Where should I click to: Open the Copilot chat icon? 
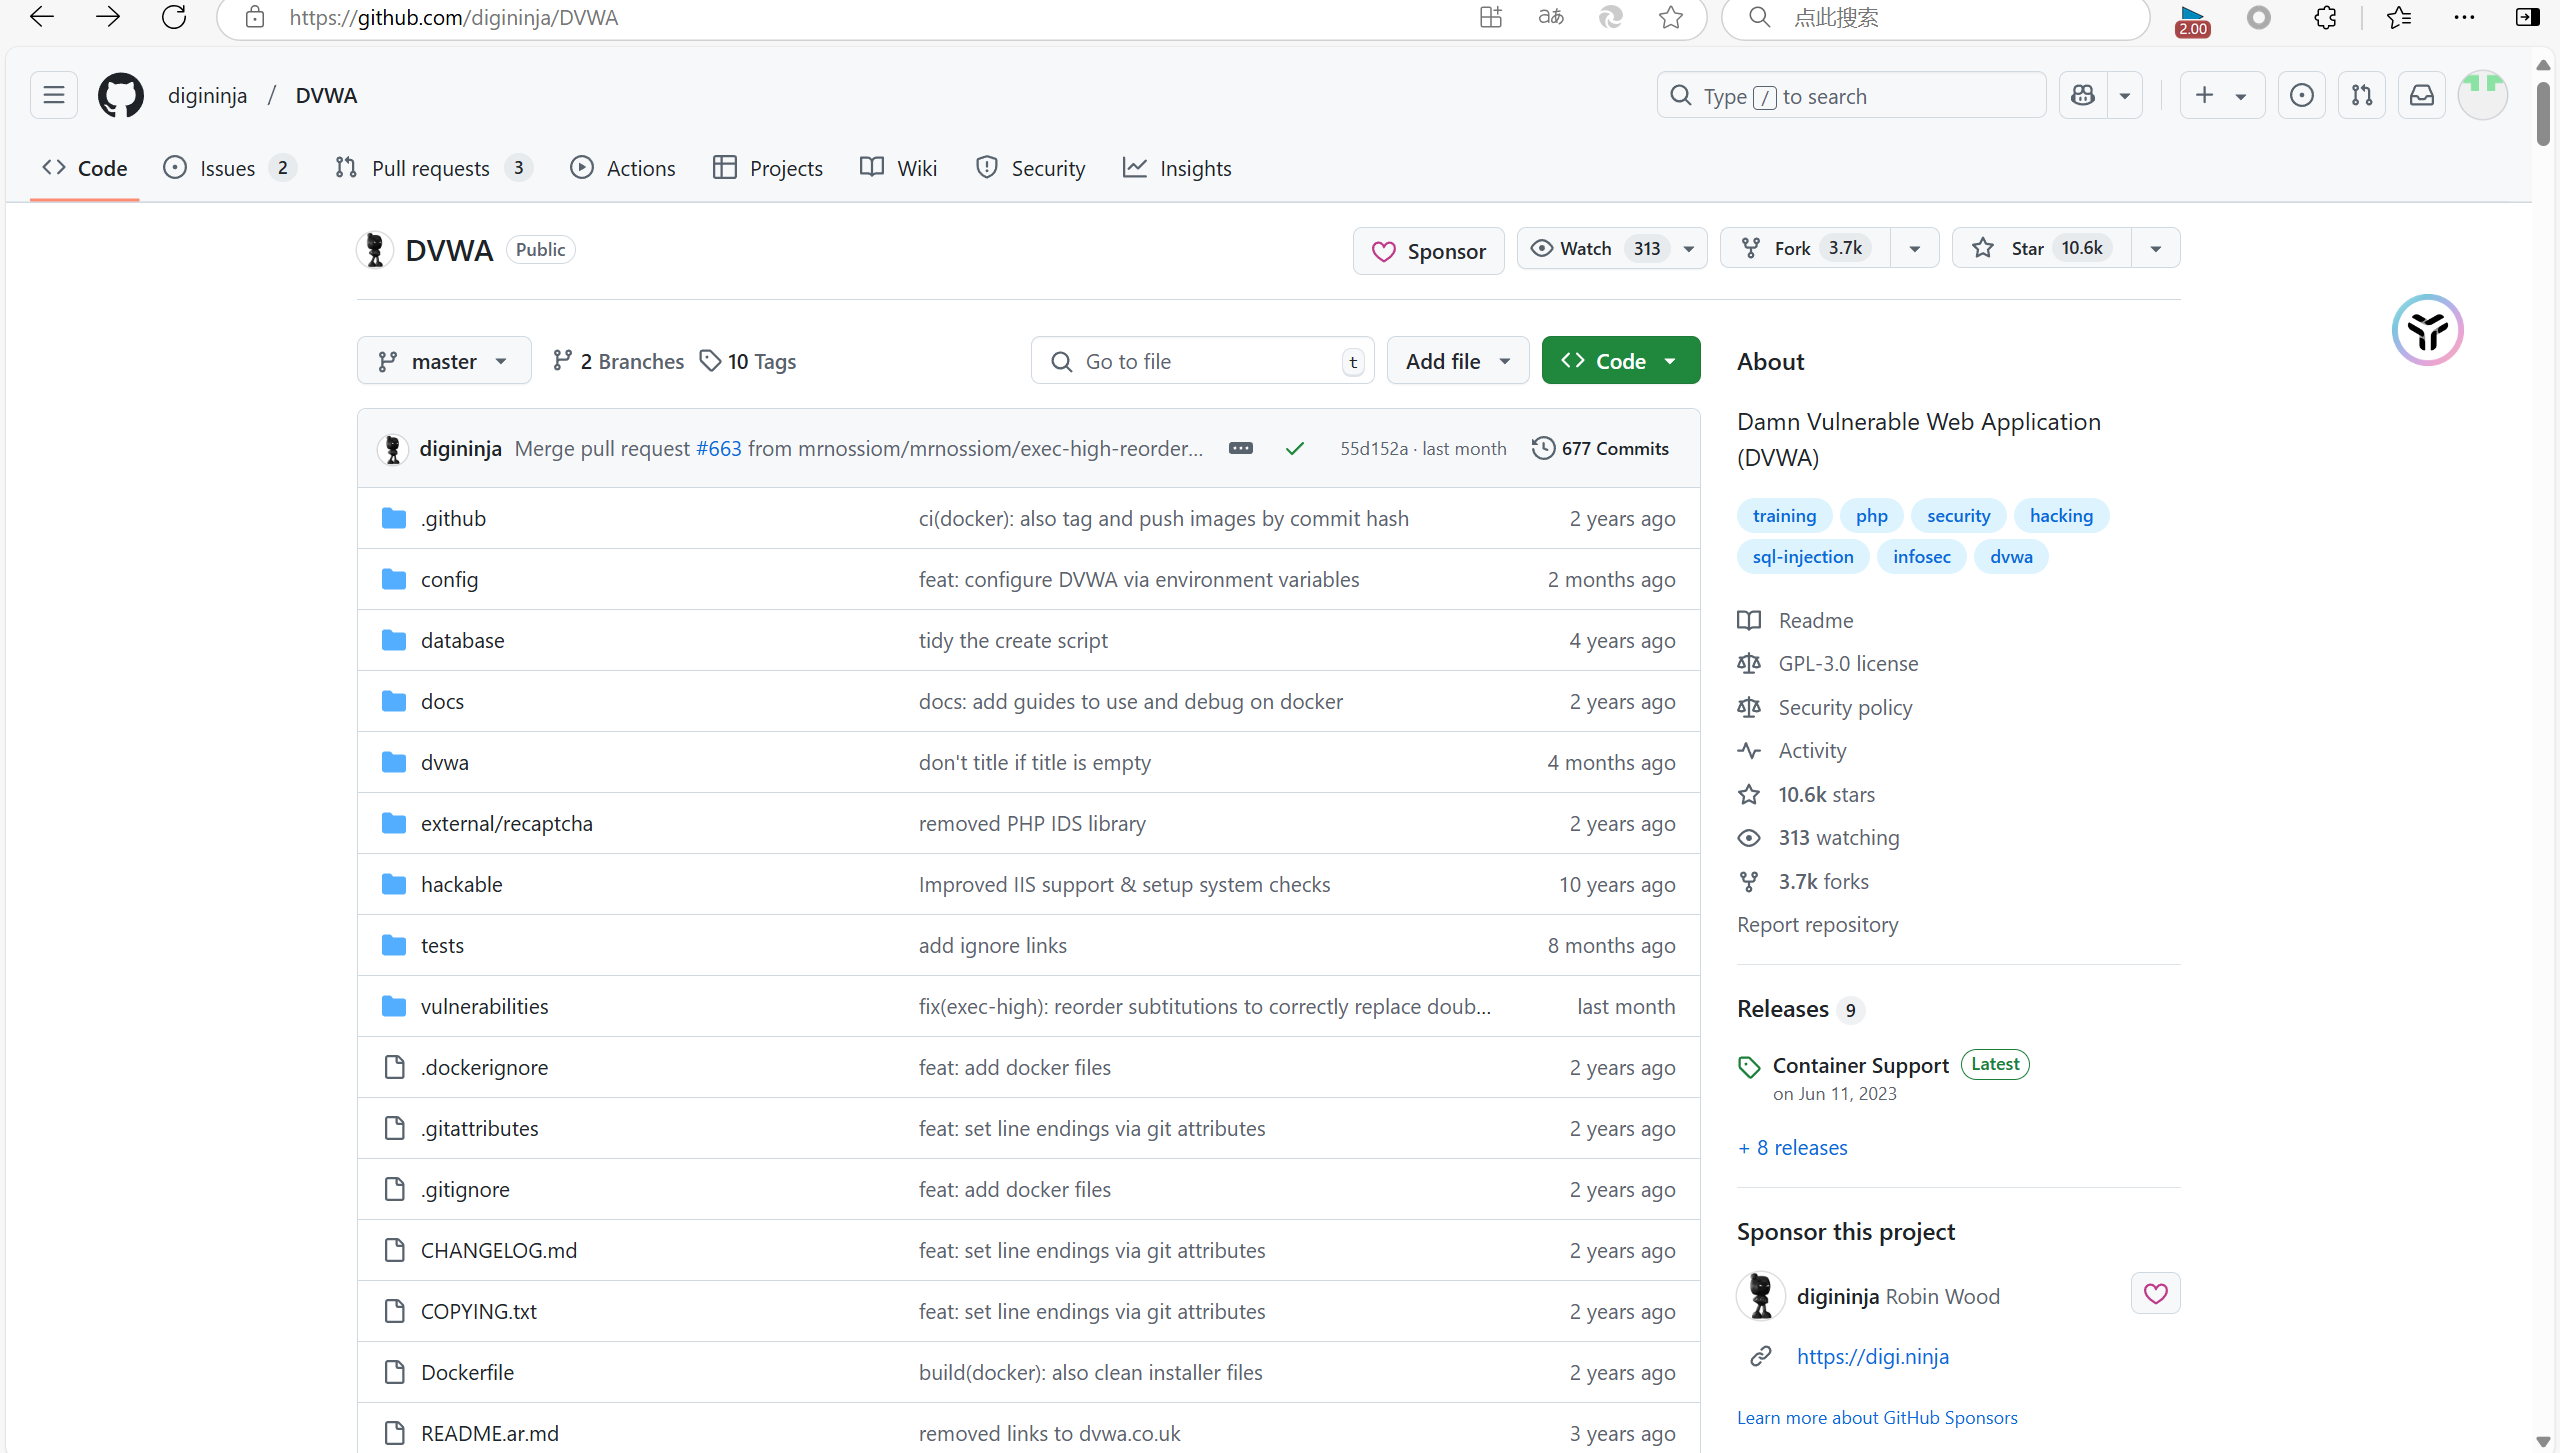pyautogui.click(x=2083, y=95)
